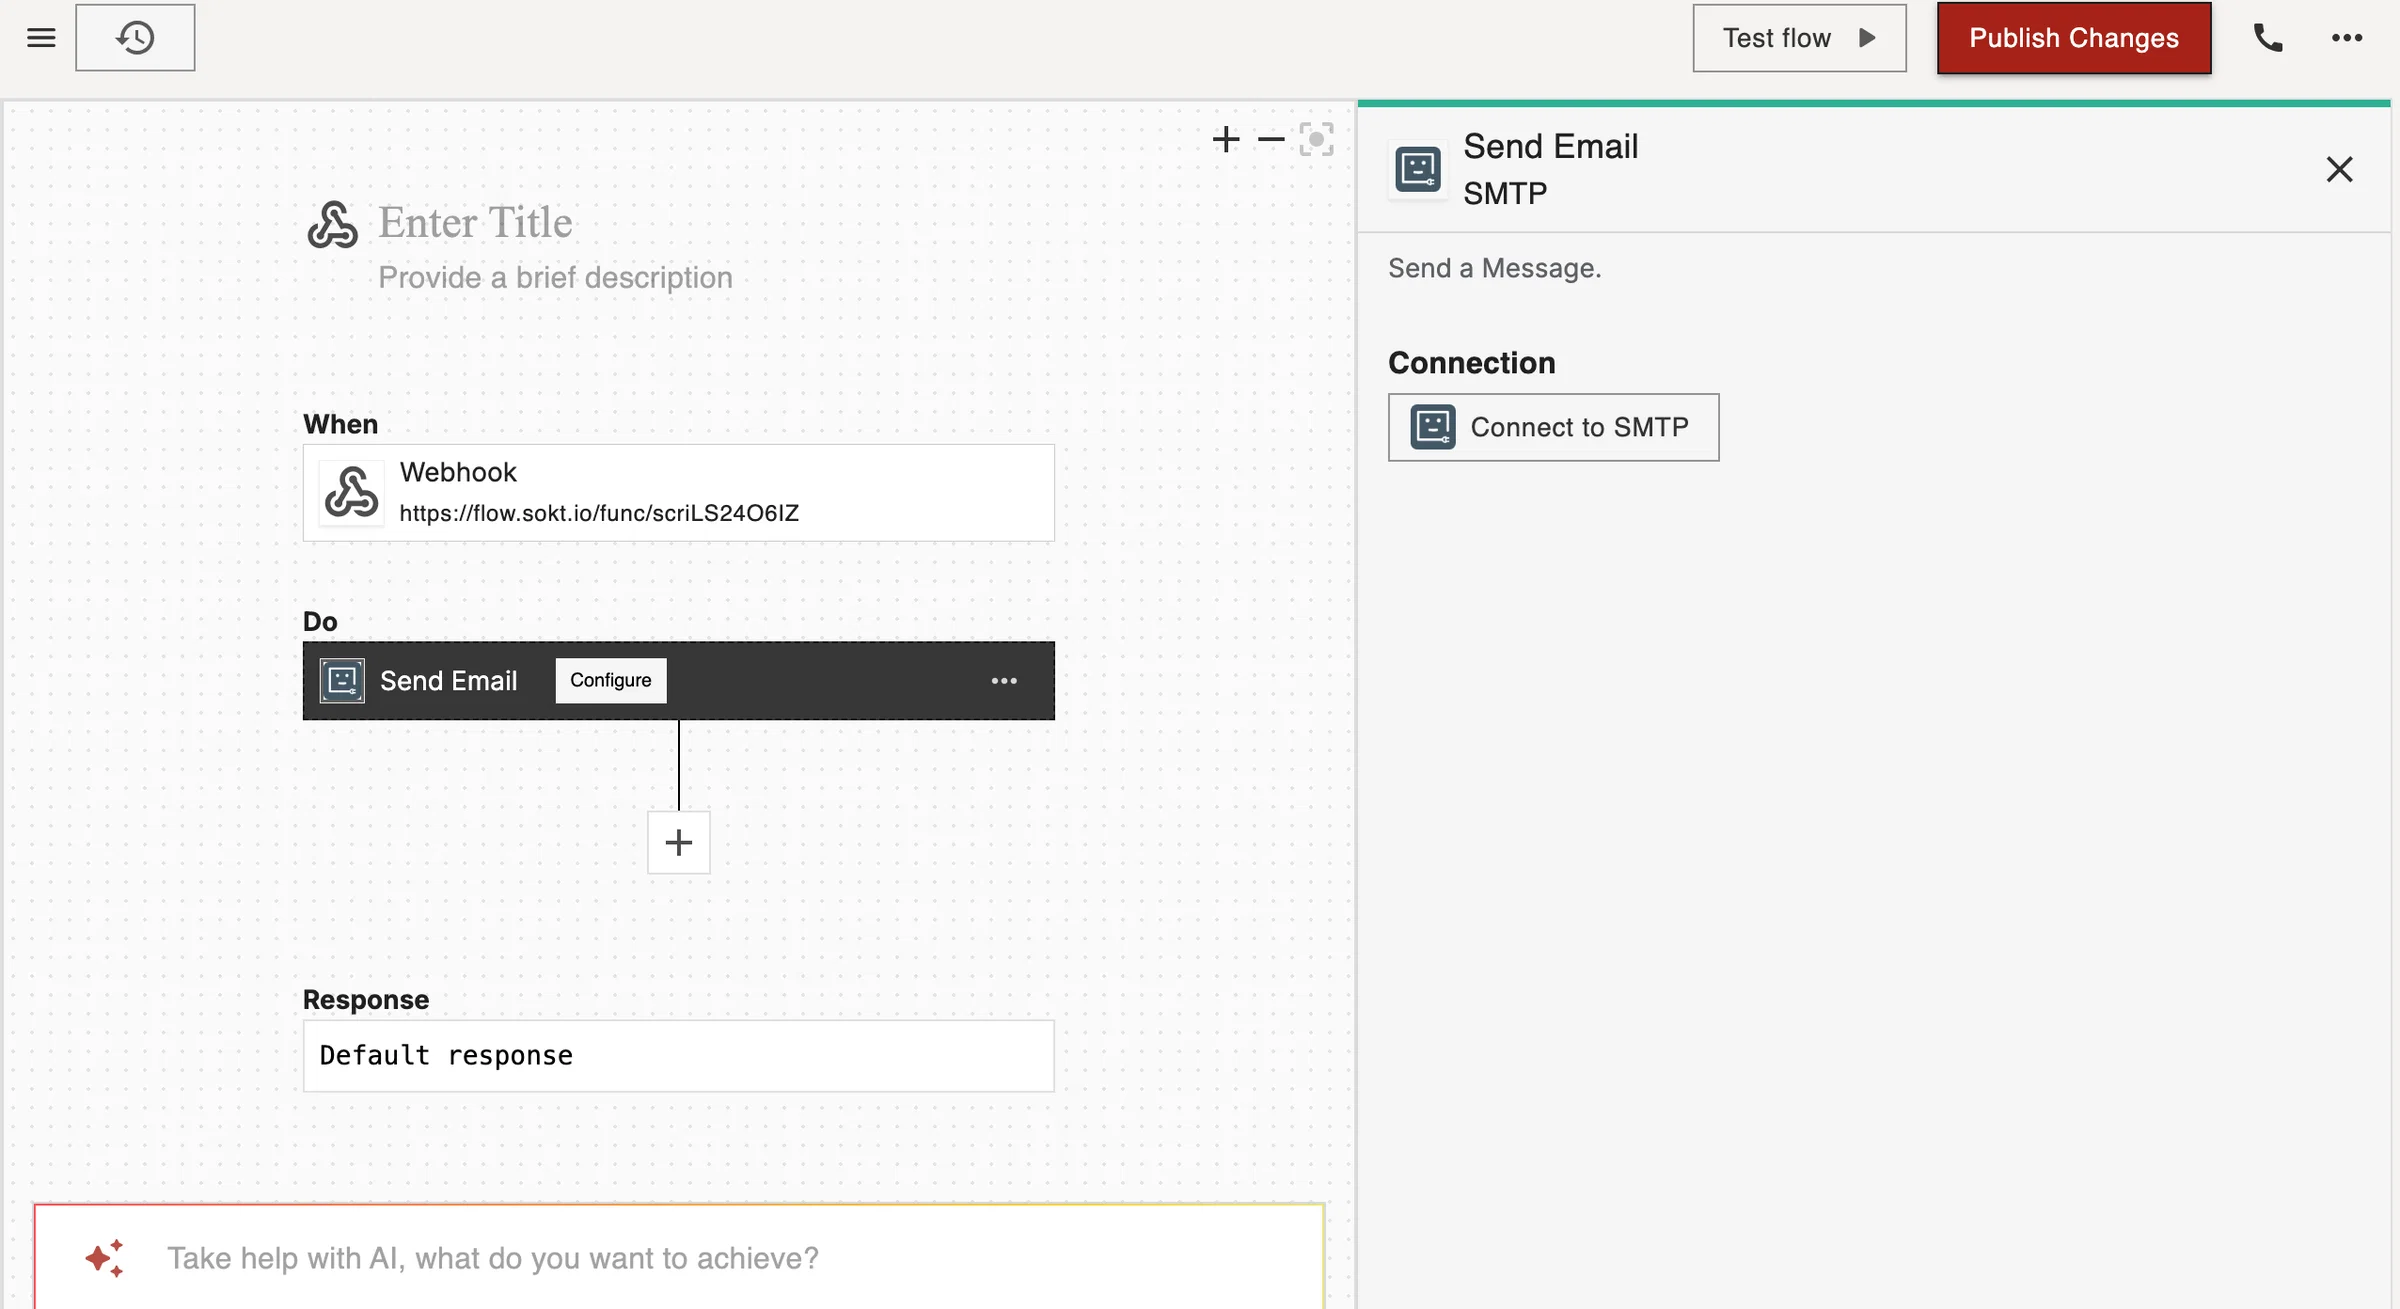This screenshot has height=1309, width=2400.
Task: Click the Enter Title field
Action: click(476, 222)
